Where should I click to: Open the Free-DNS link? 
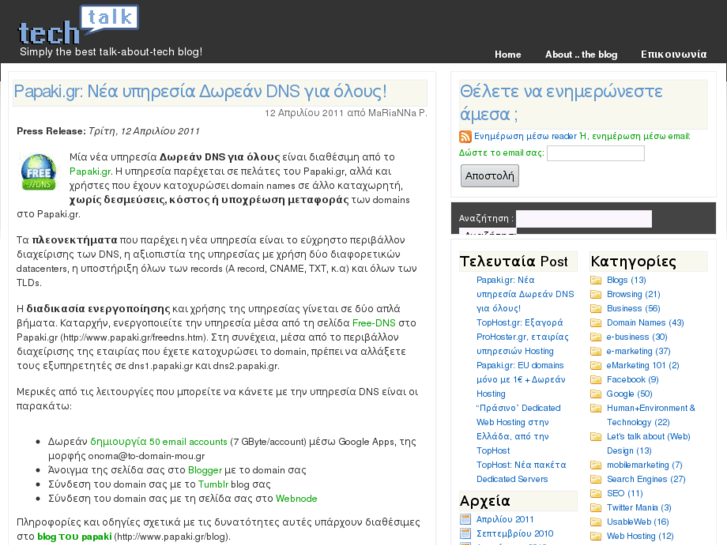[374, 323]
